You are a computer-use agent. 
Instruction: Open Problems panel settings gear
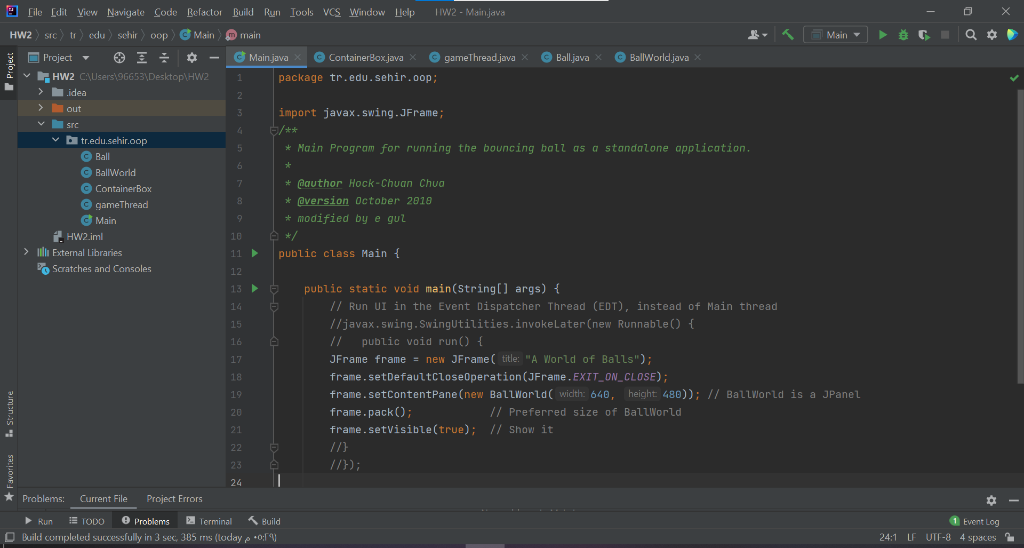pyautogui.click(x=991, y=500)
